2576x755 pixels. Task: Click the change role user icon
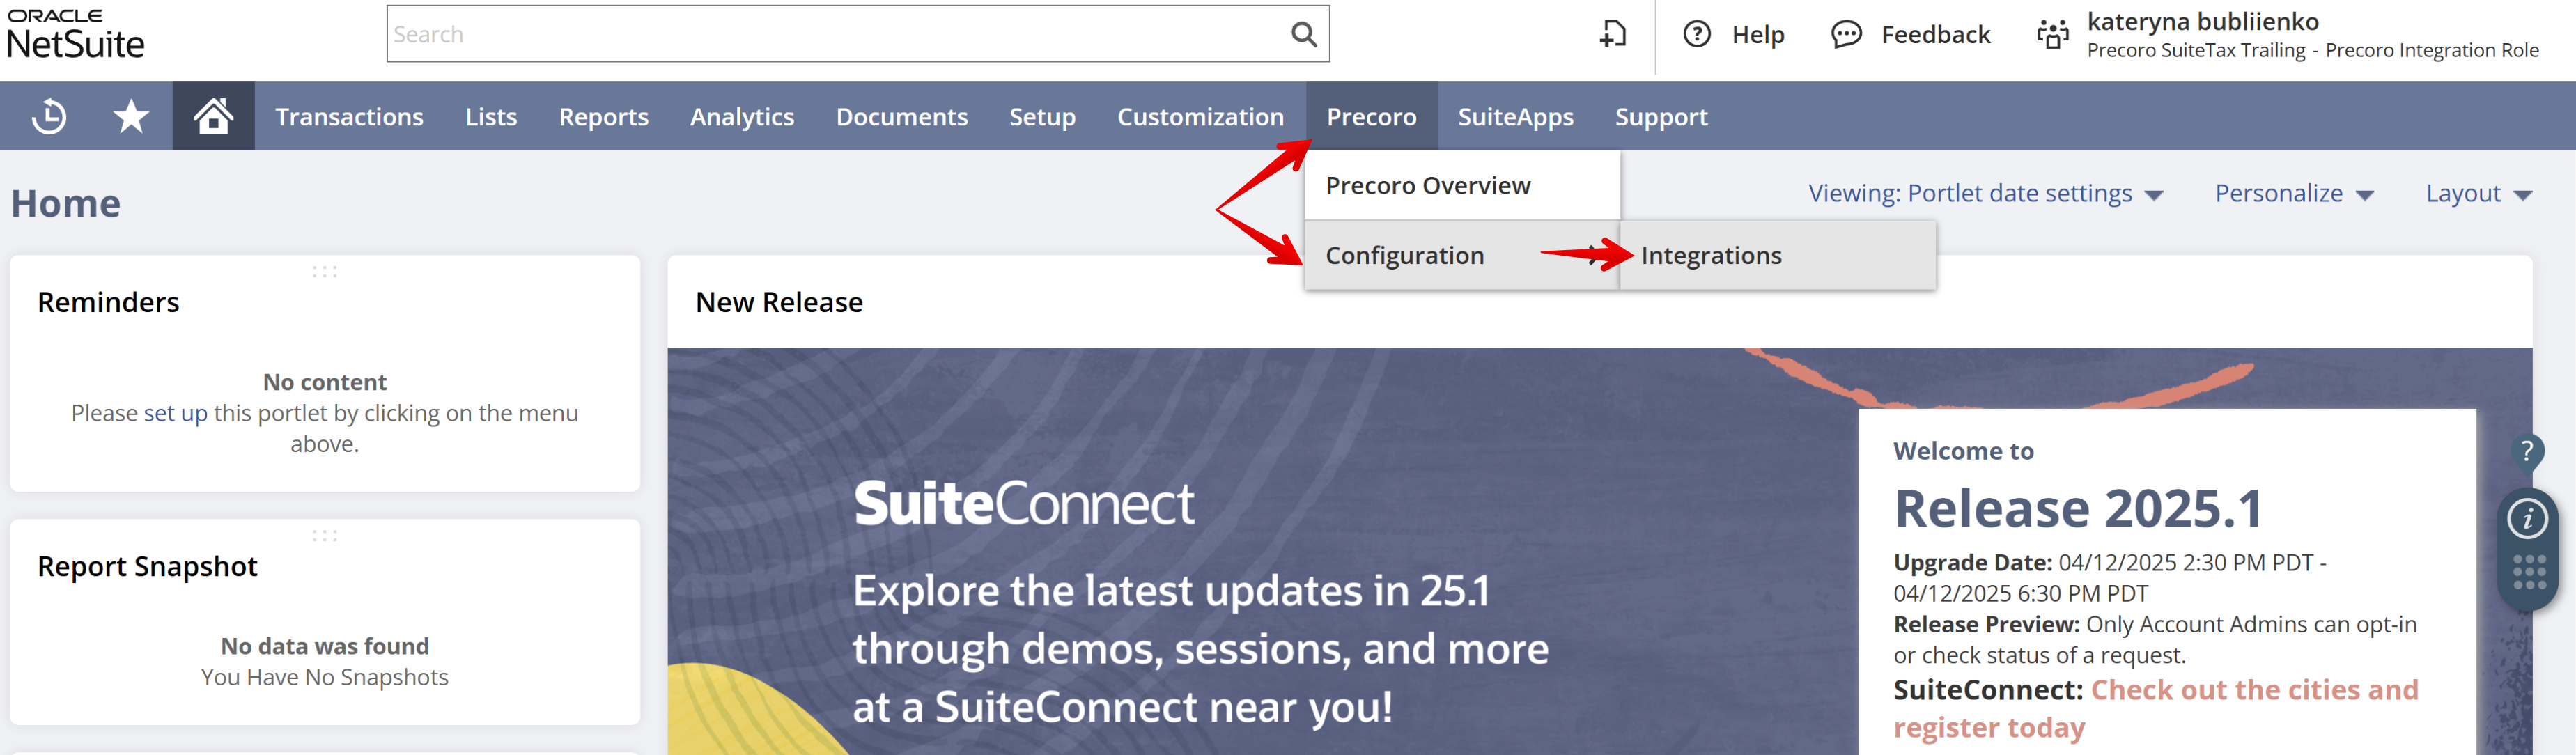pos(2053,34)
